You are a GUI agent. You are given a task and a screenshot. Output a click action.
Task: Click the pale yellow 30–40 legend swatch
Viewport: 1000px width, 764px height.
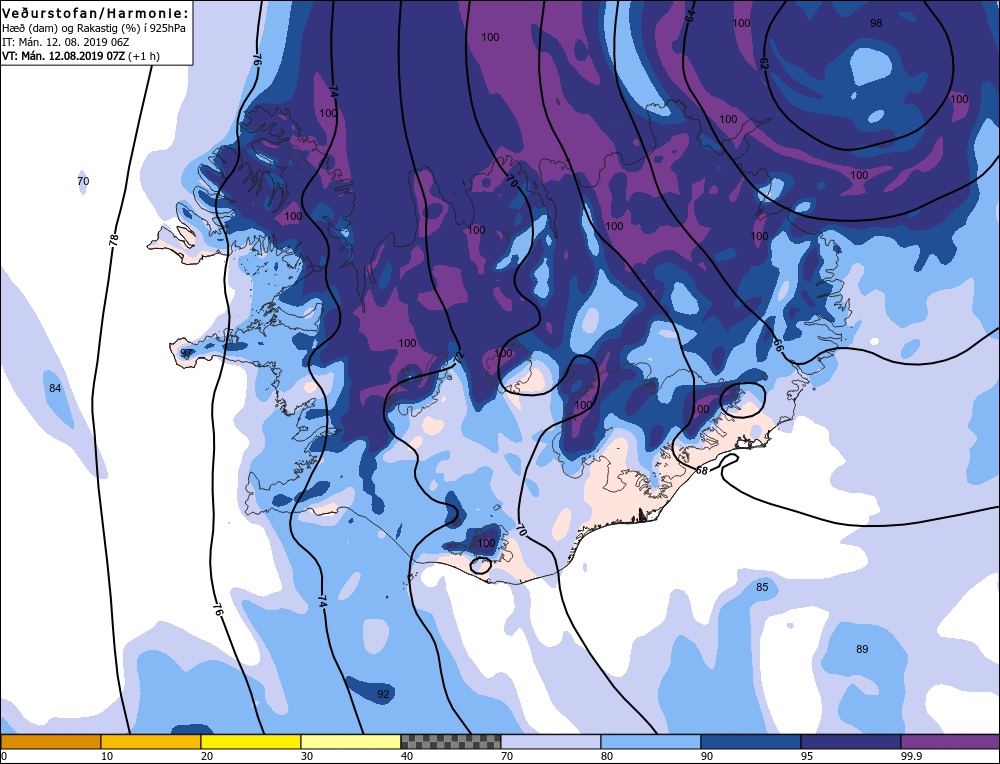pos(351,741)
